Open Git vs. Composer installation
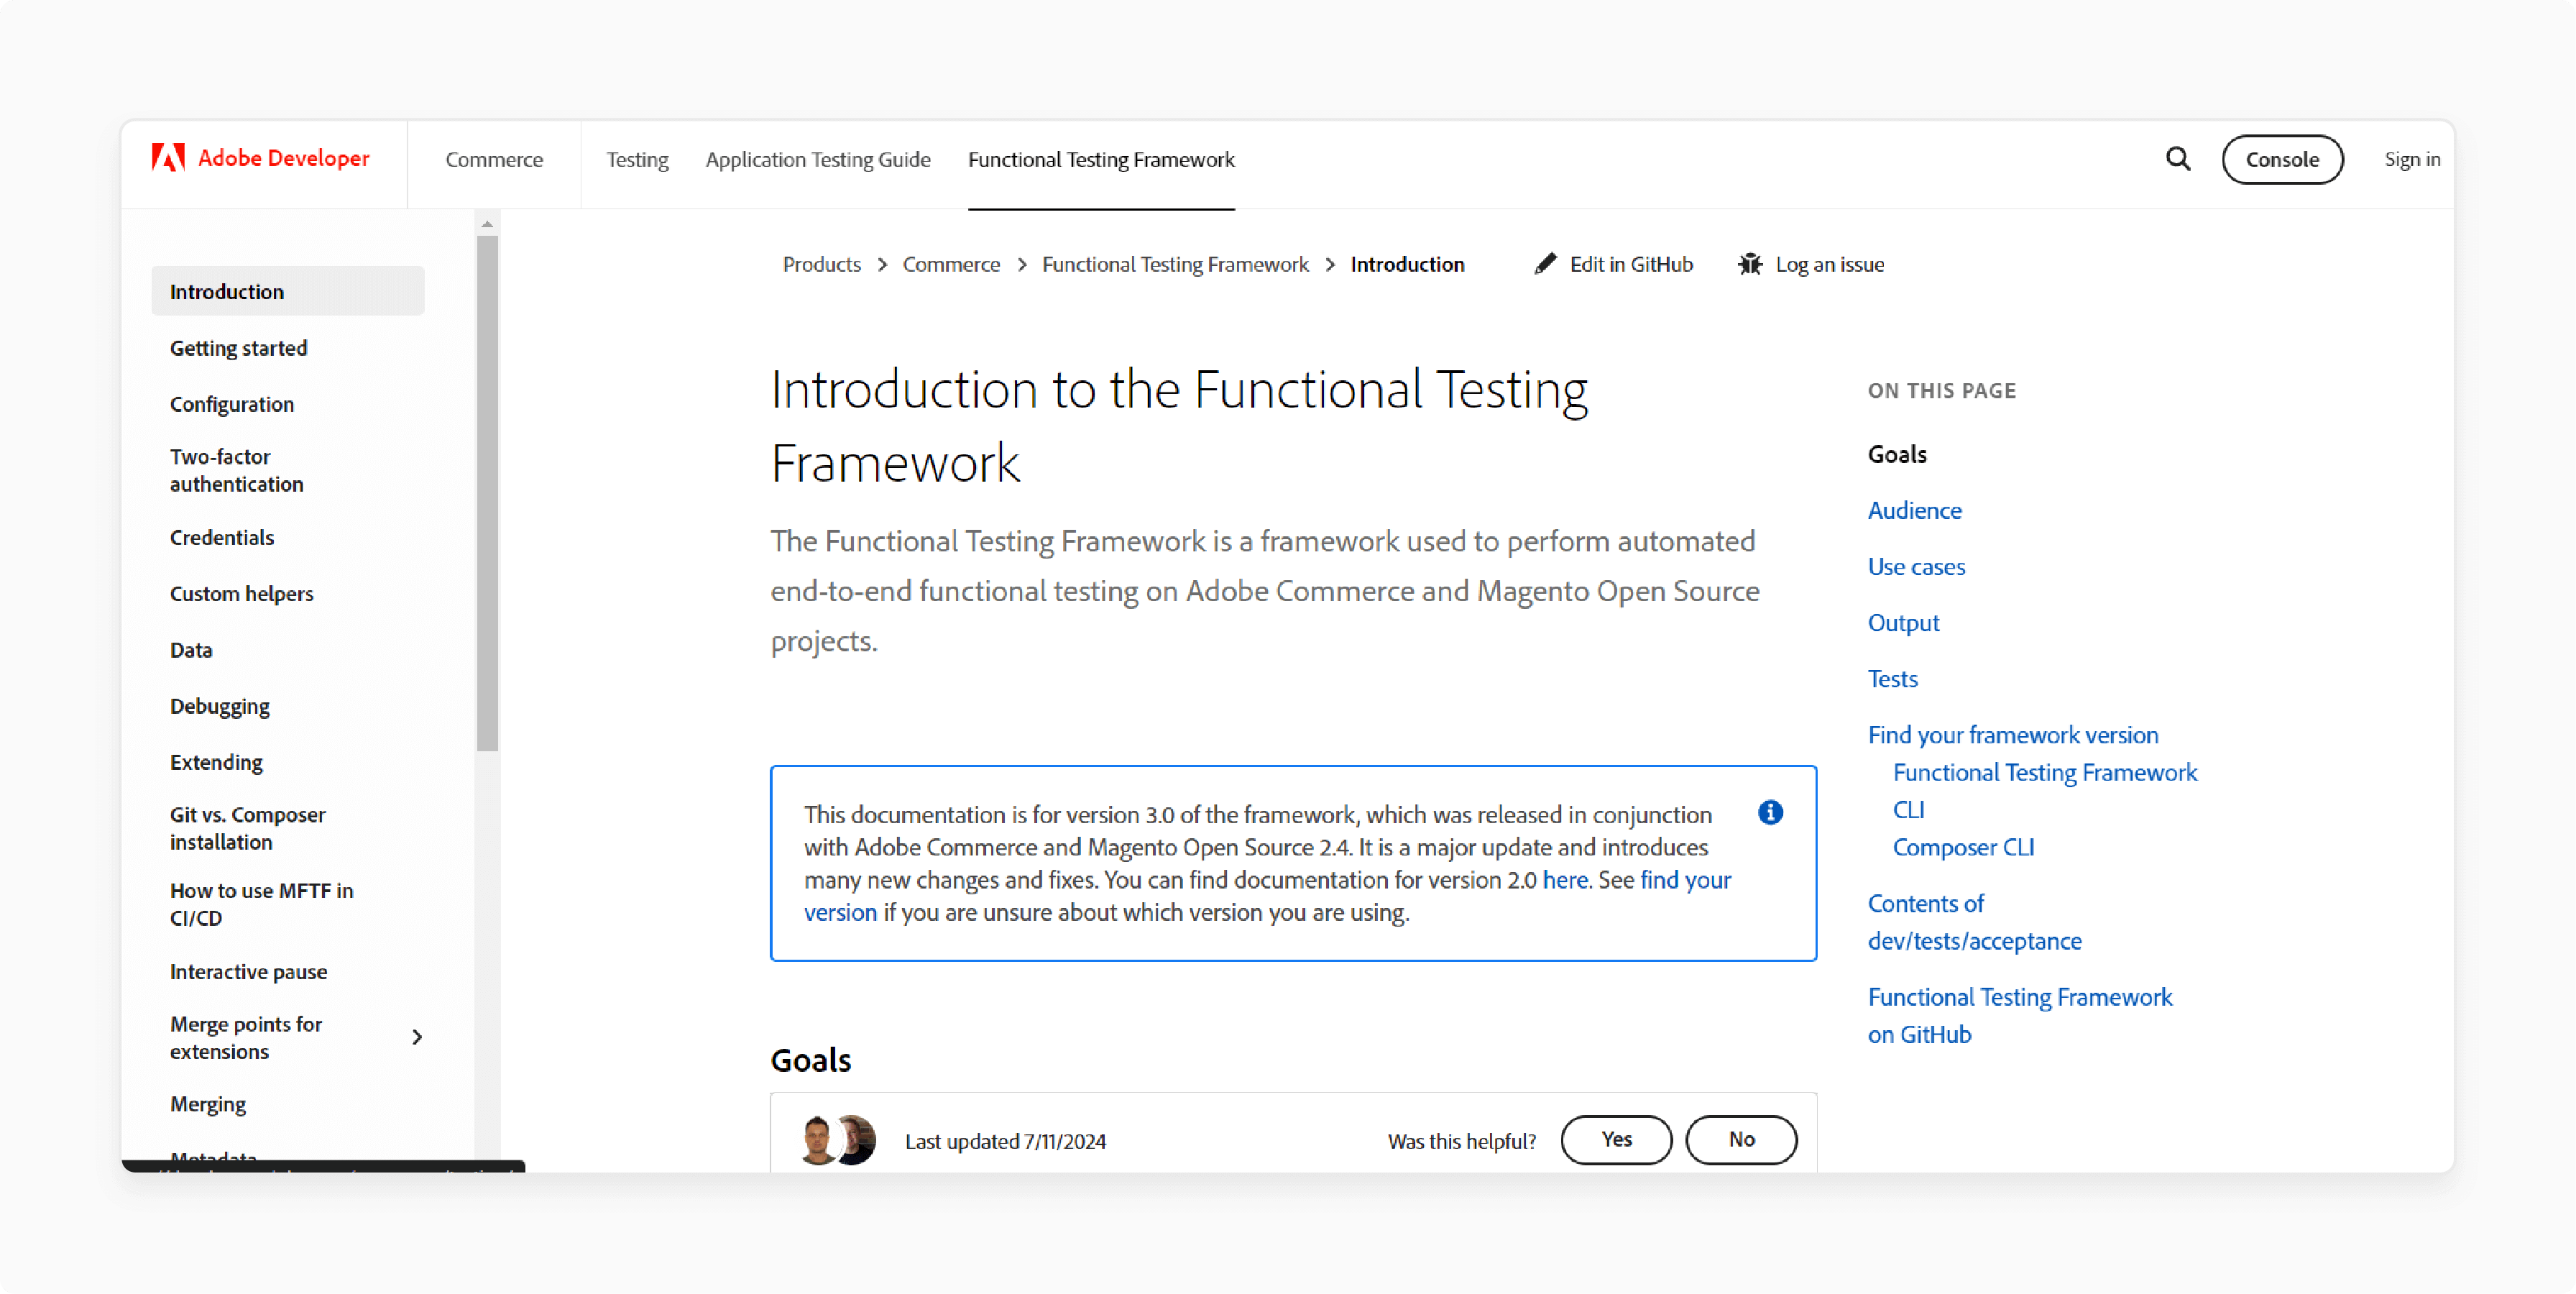Viewport: 2576px width, 1294px height. (247, 828)
